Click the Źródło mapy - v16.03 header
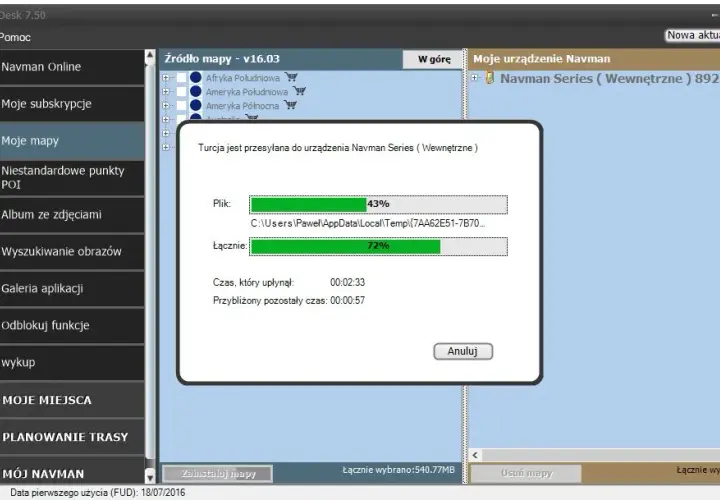720x500 pixels. (222, 59)
